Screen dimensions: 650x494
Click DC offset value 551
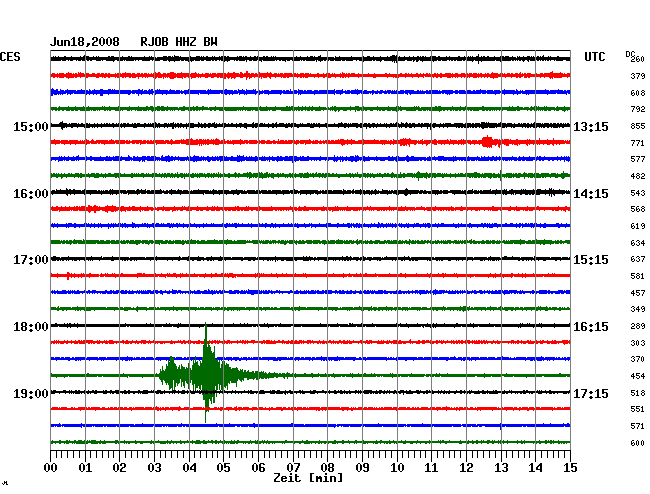pyautogui.click(x=638, y=409)
